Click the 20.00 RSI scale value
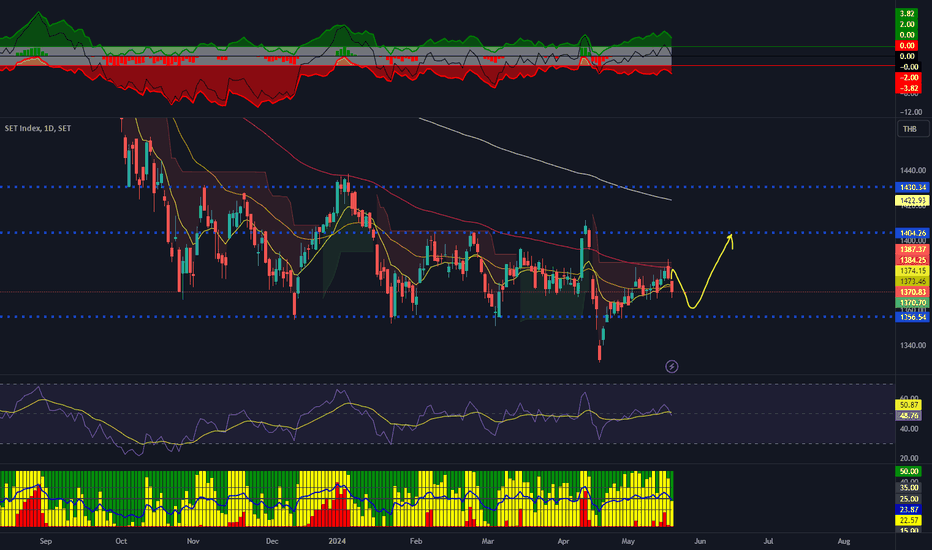 [x=909, y=458]
